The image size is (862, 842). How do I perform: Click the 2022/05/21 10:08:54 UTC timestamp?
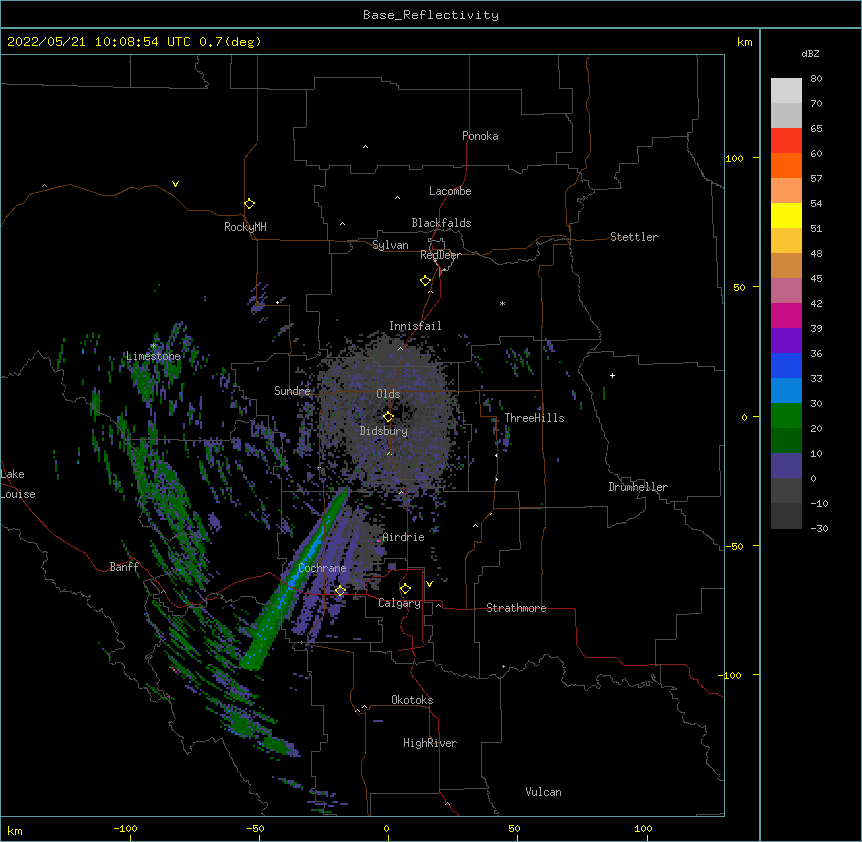coord(98,42)
